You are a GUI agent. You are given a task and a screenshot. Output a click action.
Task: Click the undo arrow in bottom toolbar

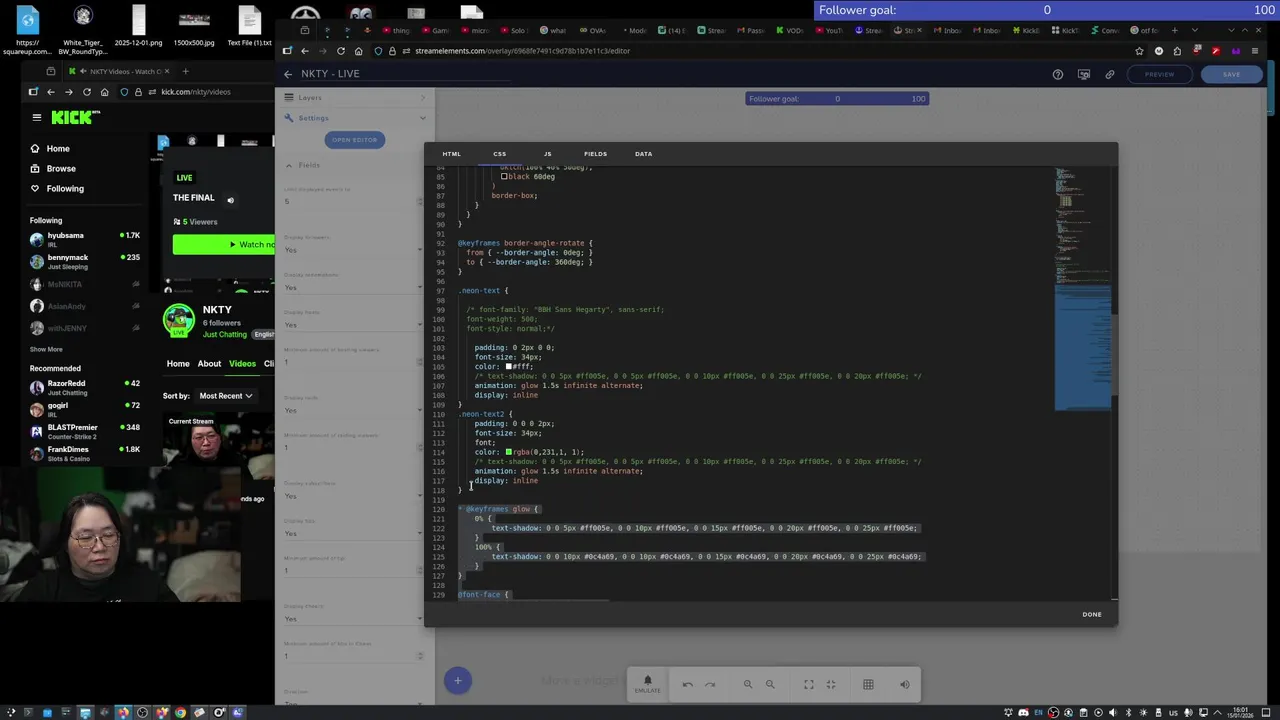coord(687,684)
